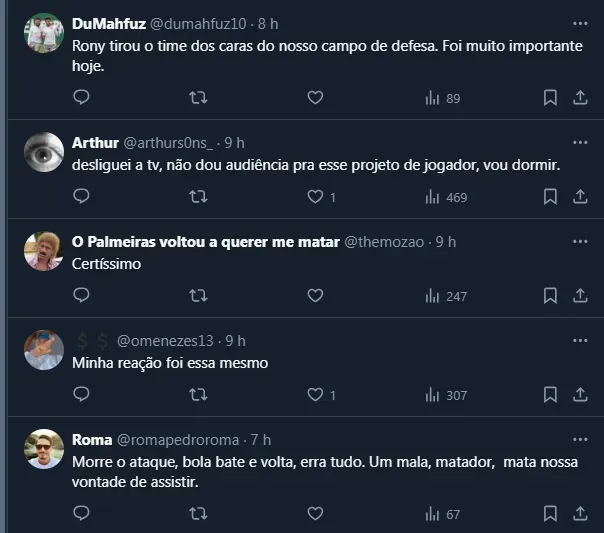Screen dimensions: 604x533
Task: Like Arthur's tweet about turning off the TV
Action: click(x=315, y=197)
